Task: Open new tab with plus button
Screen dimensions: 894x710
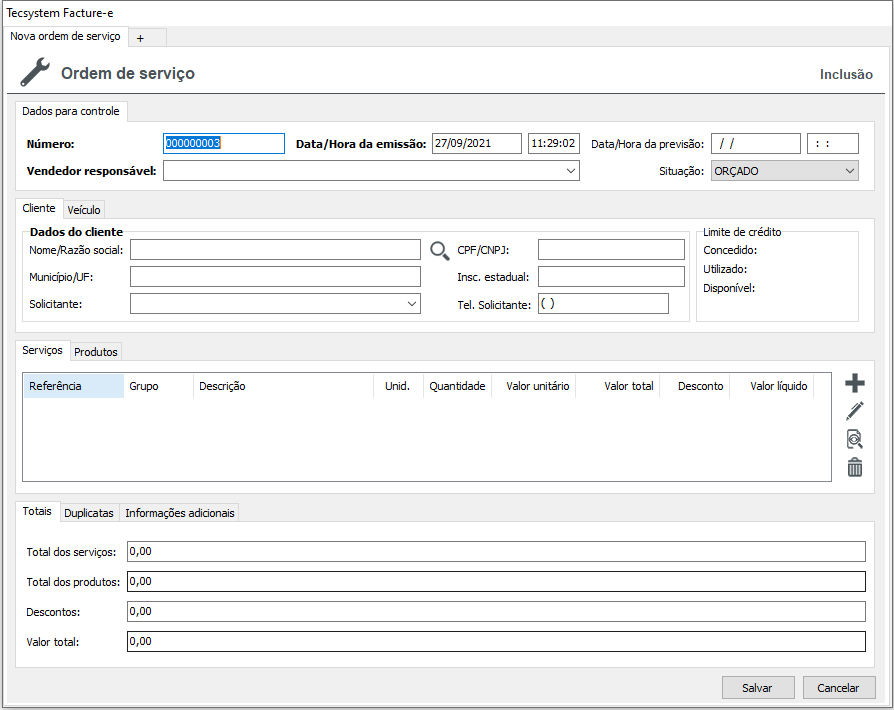Action: (140, 38)
